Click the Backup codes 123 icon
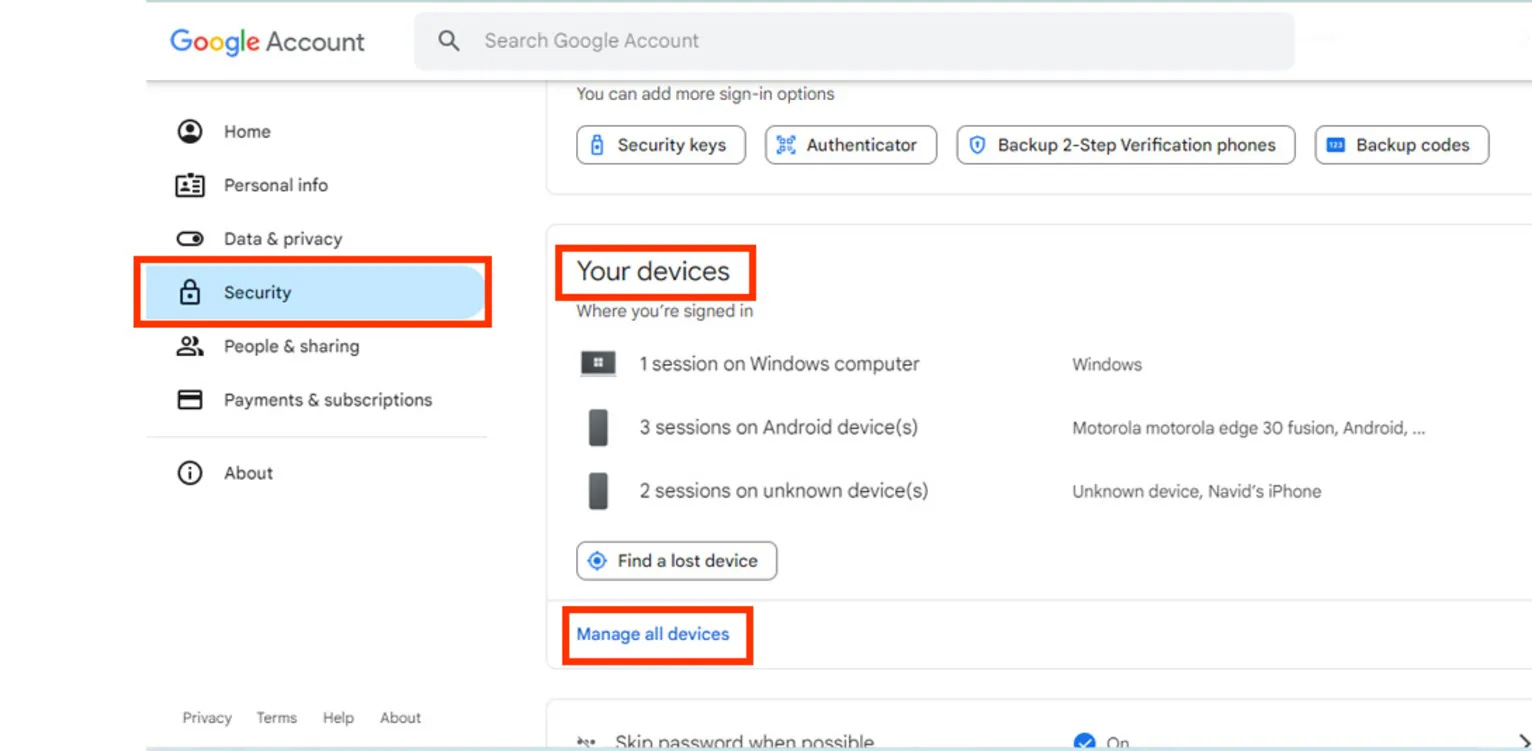 pyautogui.click(x=1335, y=145)
